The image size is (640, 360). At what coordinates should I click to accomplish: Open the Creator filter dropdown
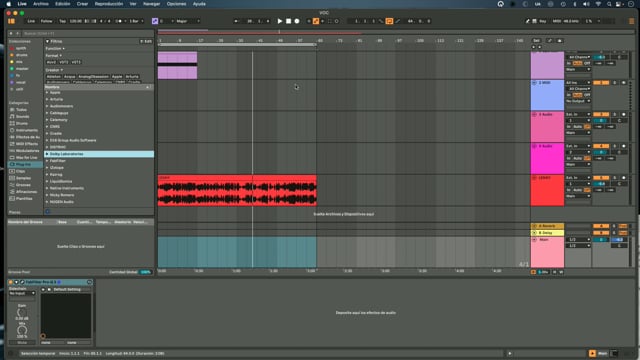54,70
